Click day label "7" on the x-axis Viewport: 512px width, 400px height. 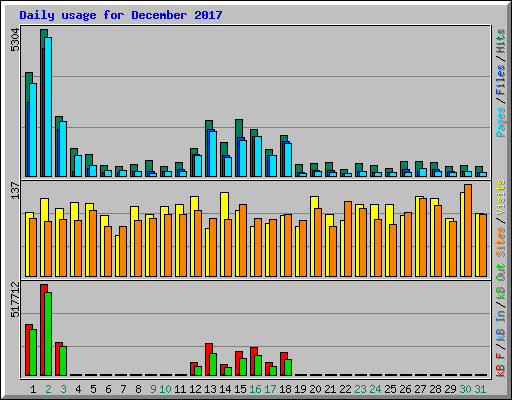click(123, 389)
